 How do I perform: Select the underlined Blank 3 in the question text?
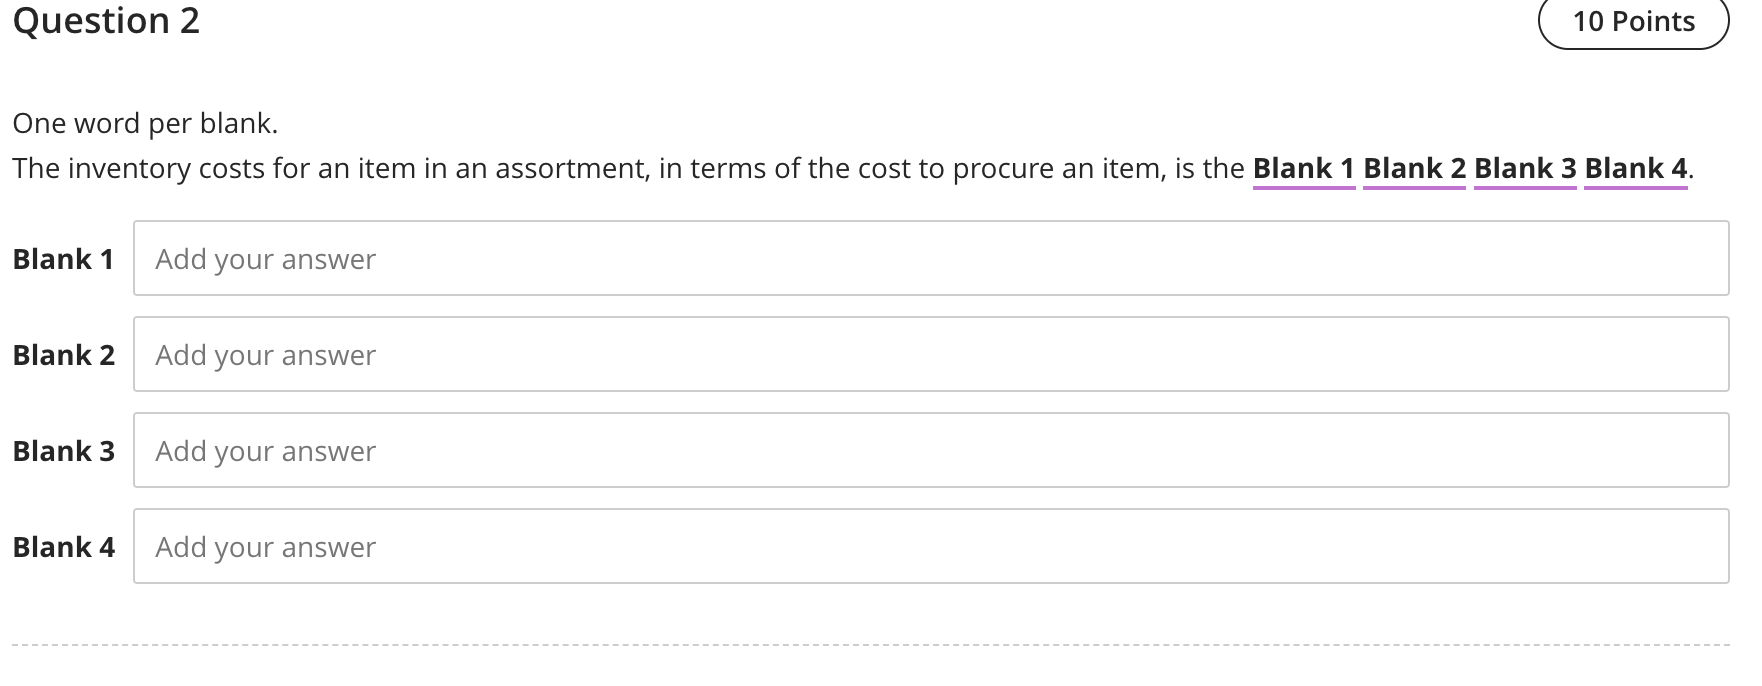click(1524, 168)
